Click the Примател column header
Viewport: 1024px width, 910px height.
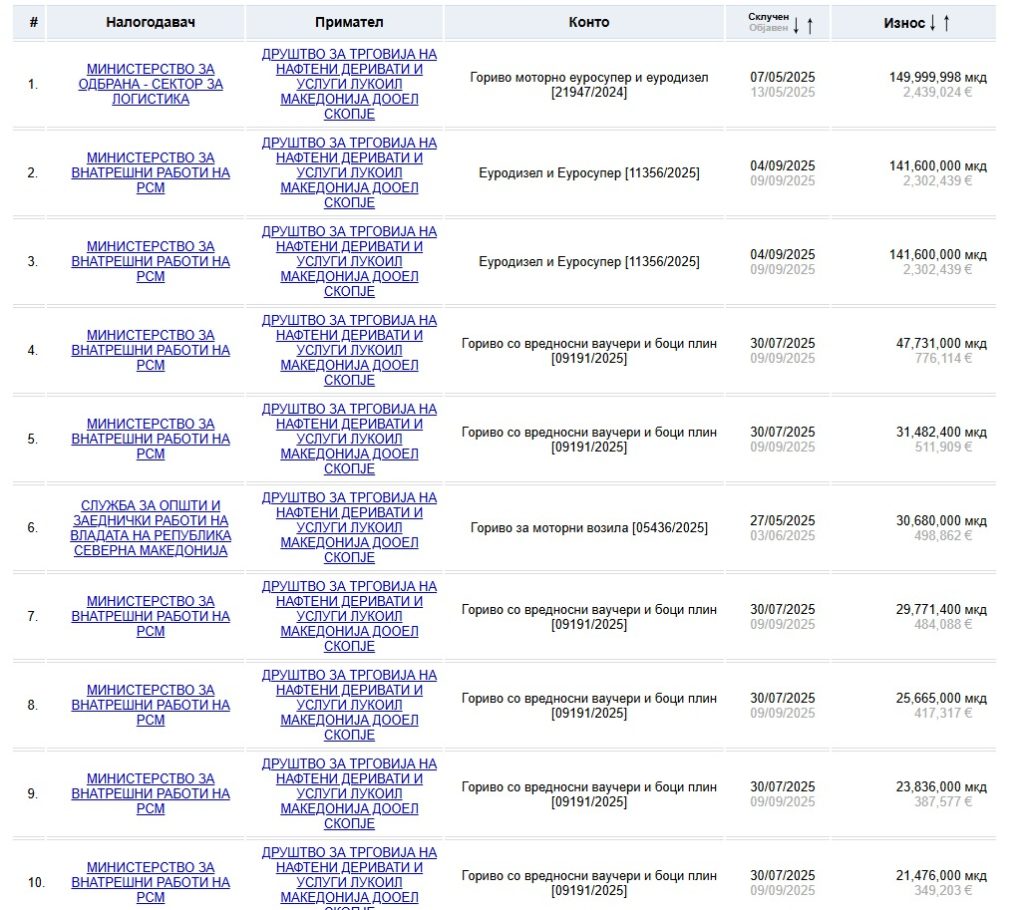(348, 22)
